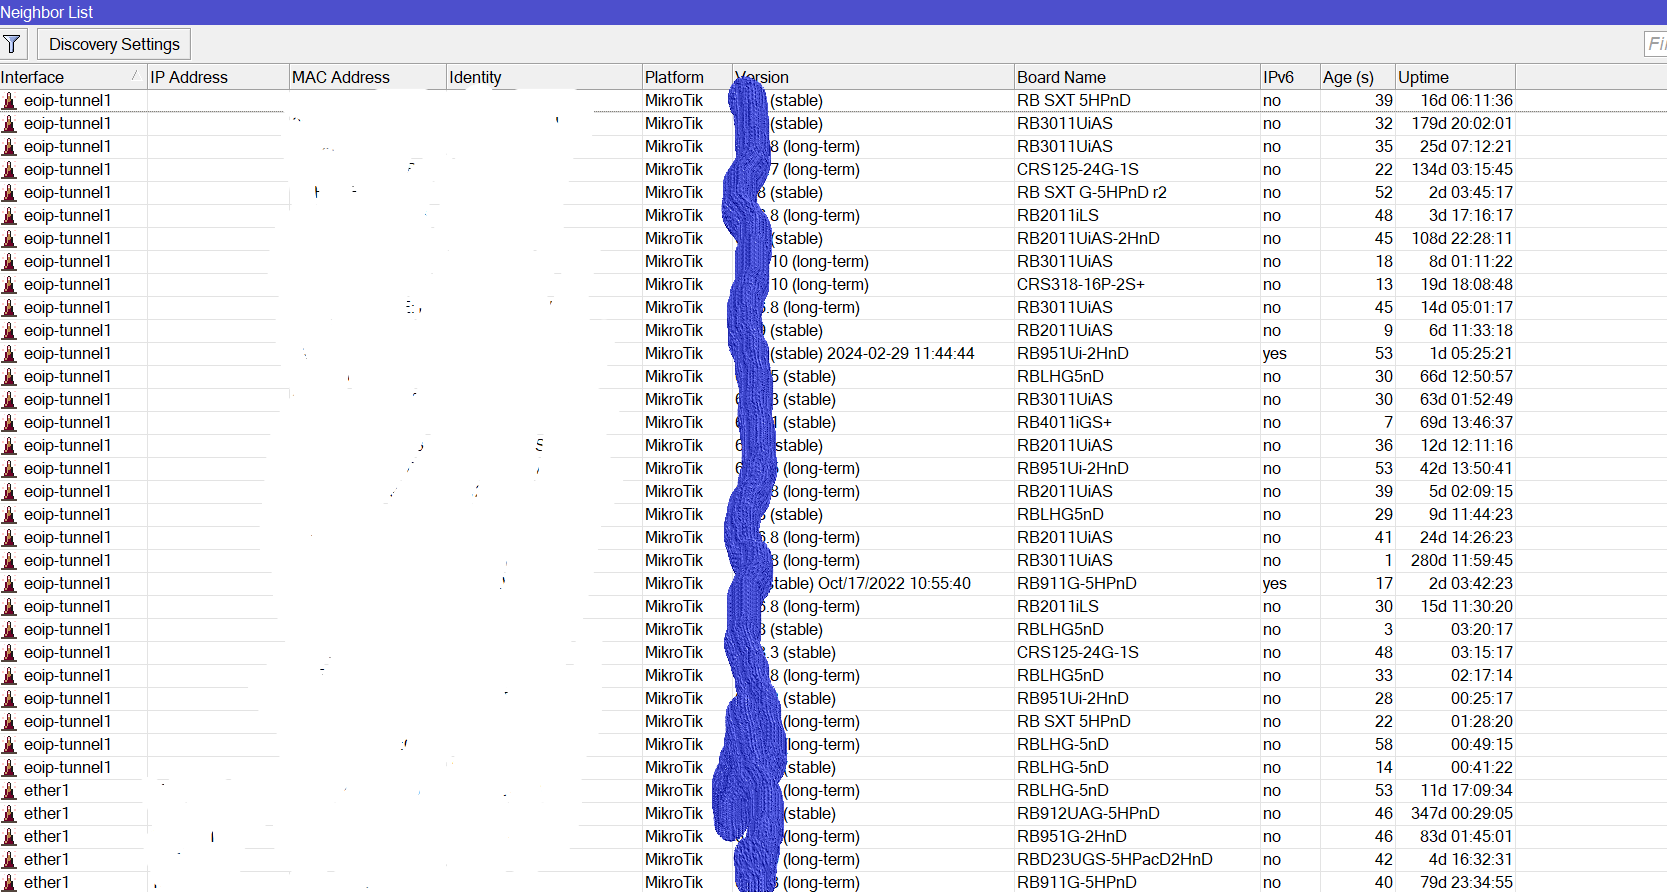Click neighbor icon of RBD23UGS-5HPacD2HnD row
This screenshot has width=1667, height=892.
(x=10, y=859)
